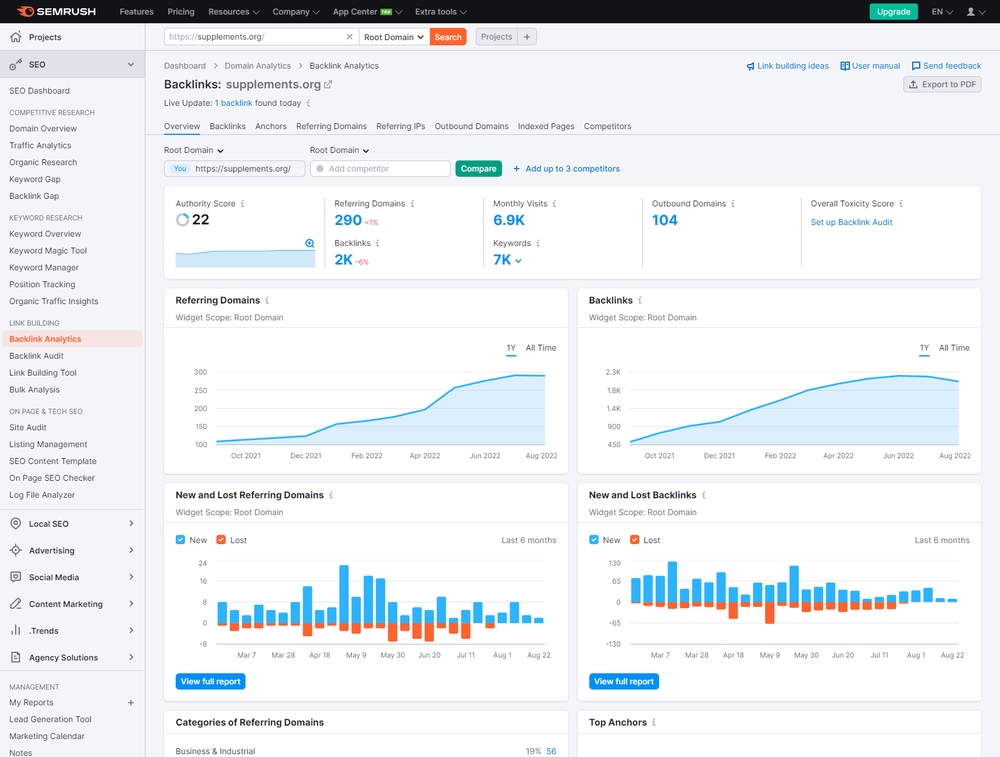Screen dimensions: 1000x757
Task: Switch to the Anchors tab
Action: point(271,127)
